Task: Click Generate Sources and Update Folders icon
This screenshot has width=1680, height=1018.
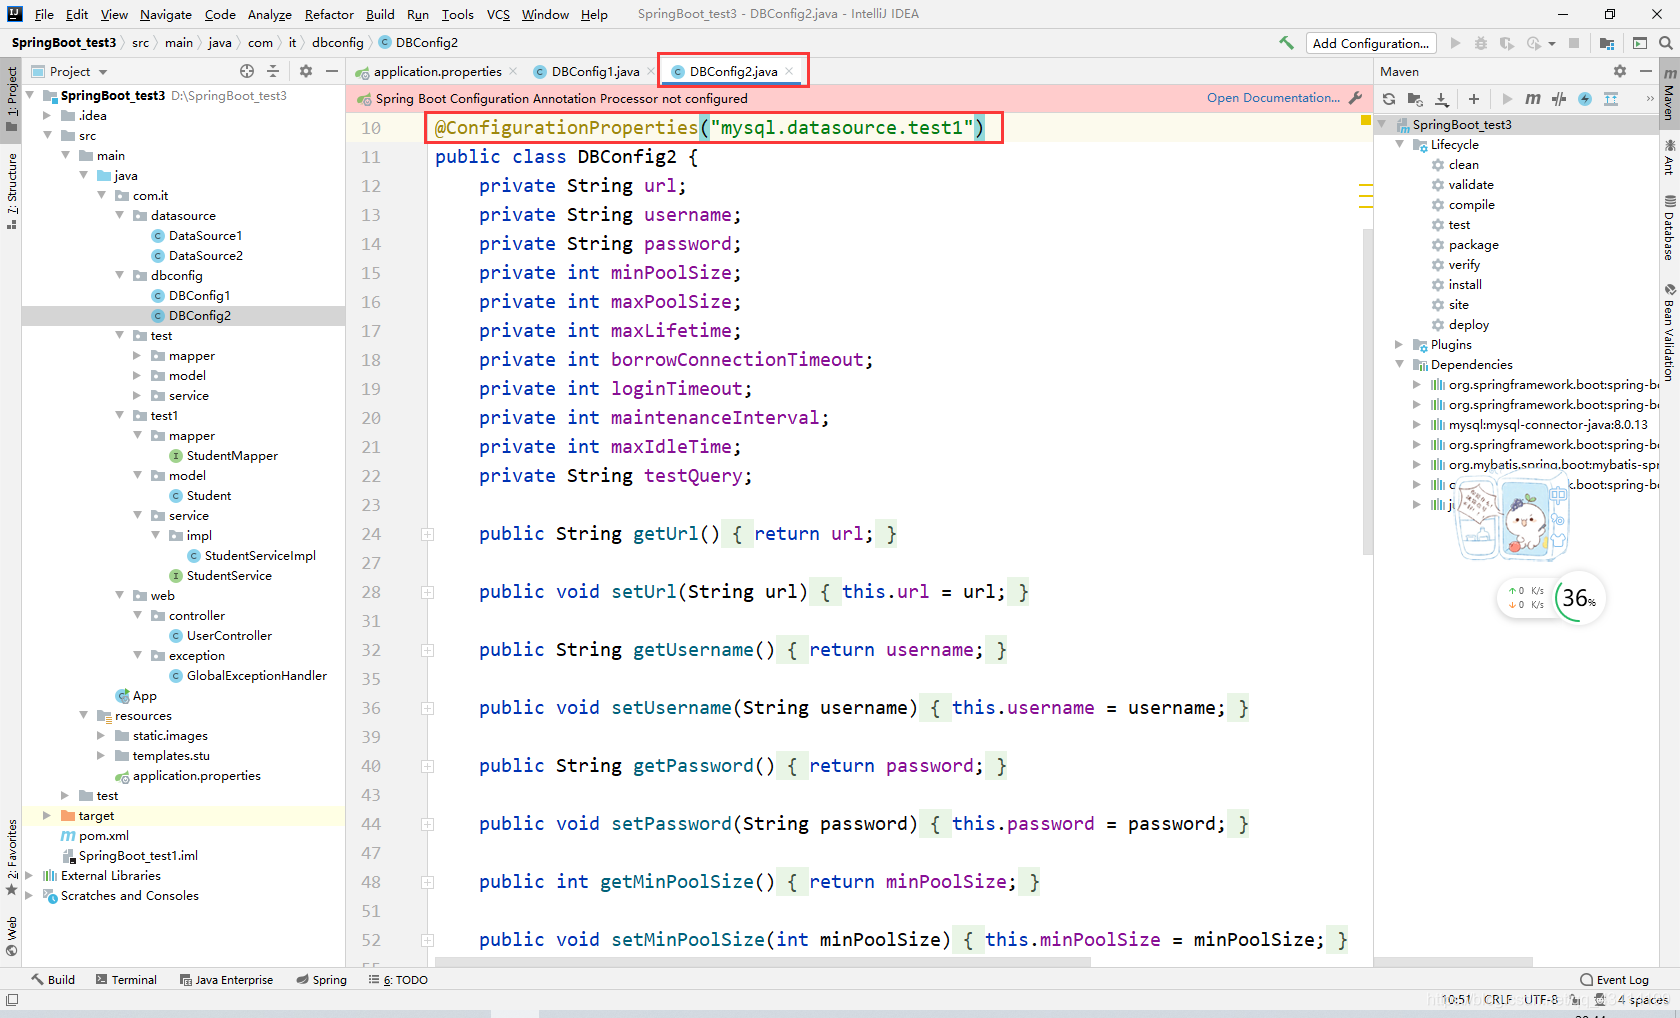Action: click(1415, 99)
